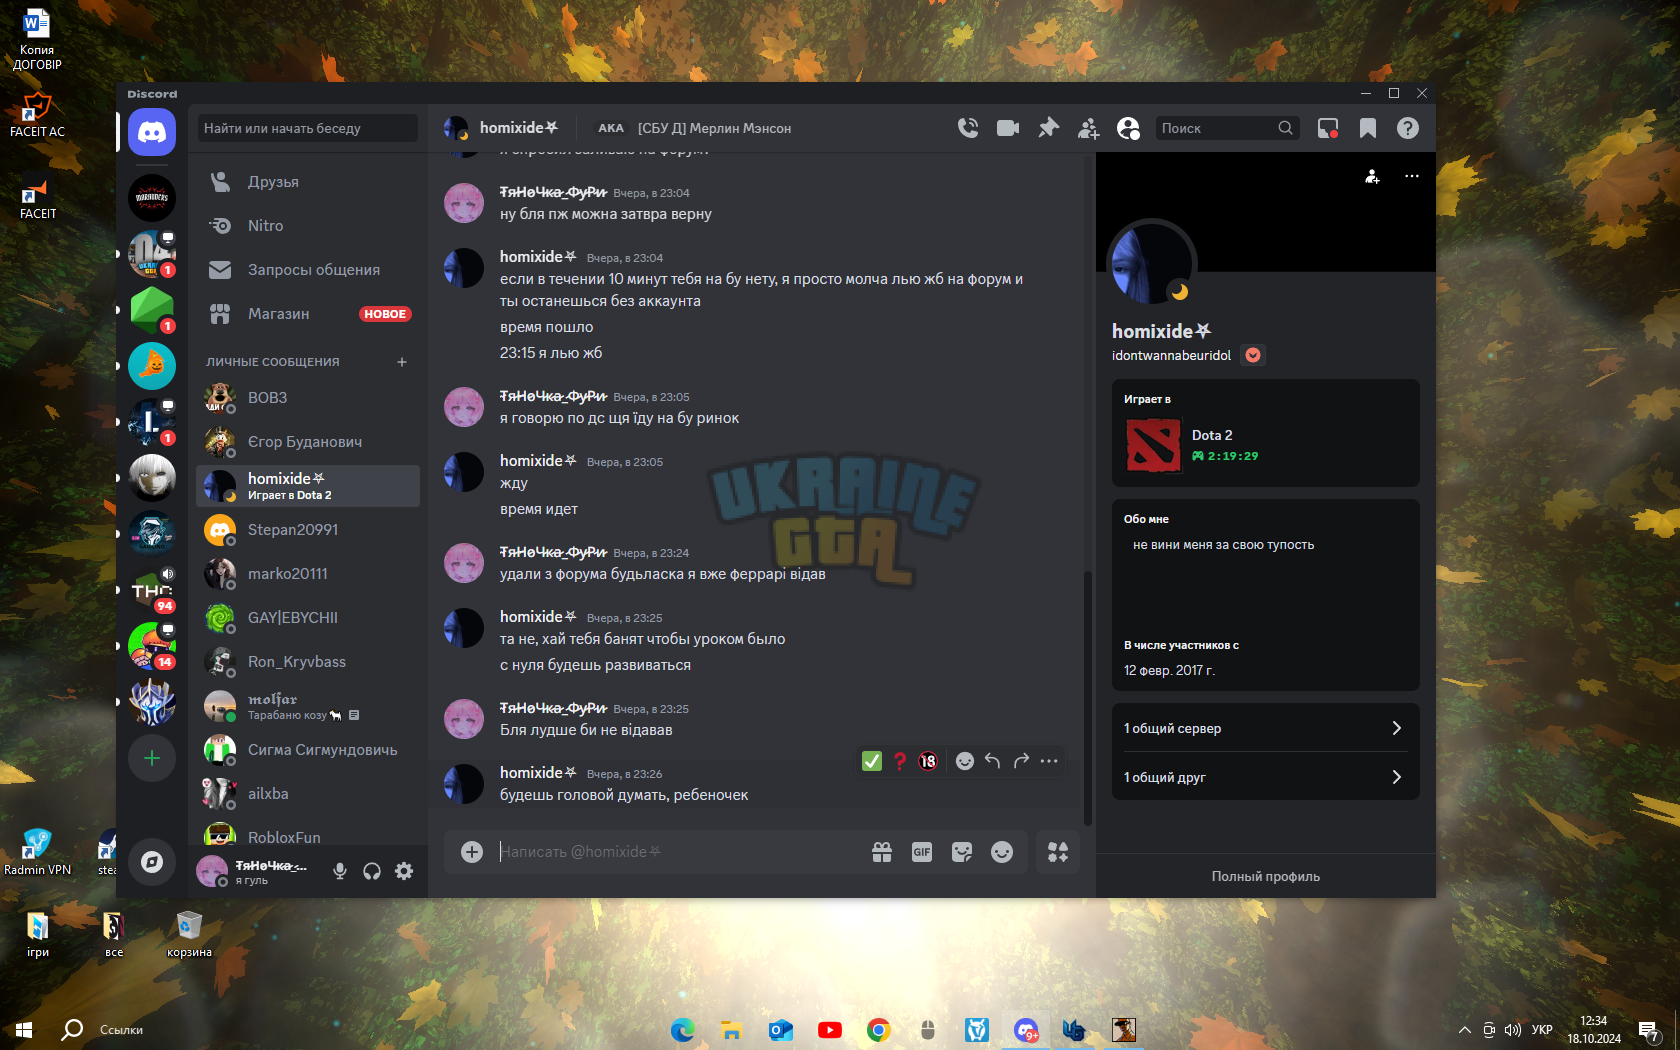Open the apps launcher button
The width and height of the screenshot is (1680, 1050).
point(1058,852)
